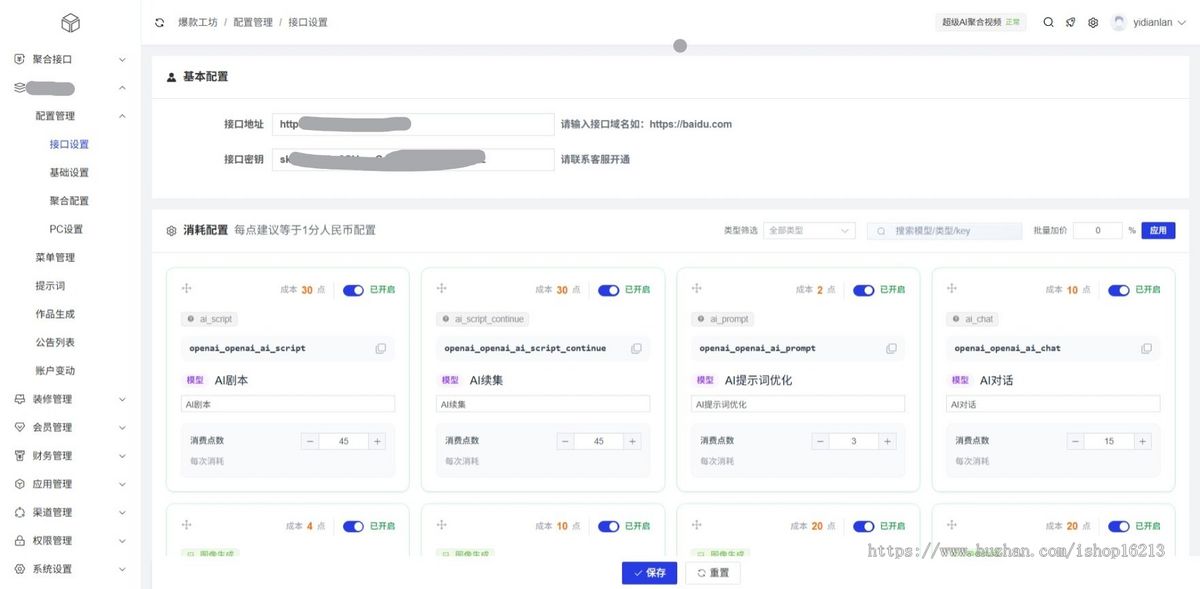Open 账户变动 in the sidebar
Viewport: 1200px width, 589px height.
[55, 371]
